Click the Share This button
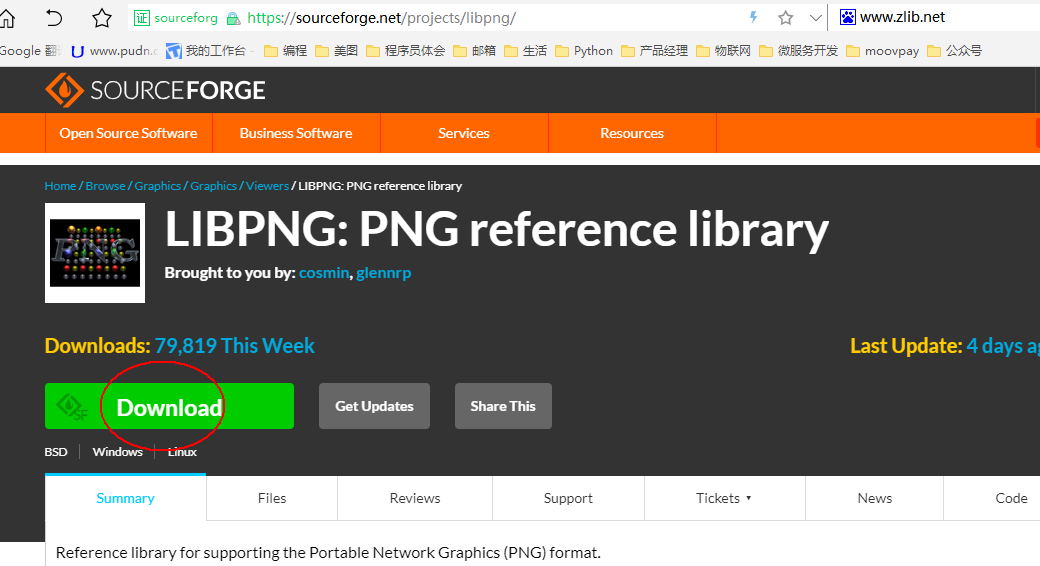The width and height of the screenshot is (1040, 566). (503, 406)
